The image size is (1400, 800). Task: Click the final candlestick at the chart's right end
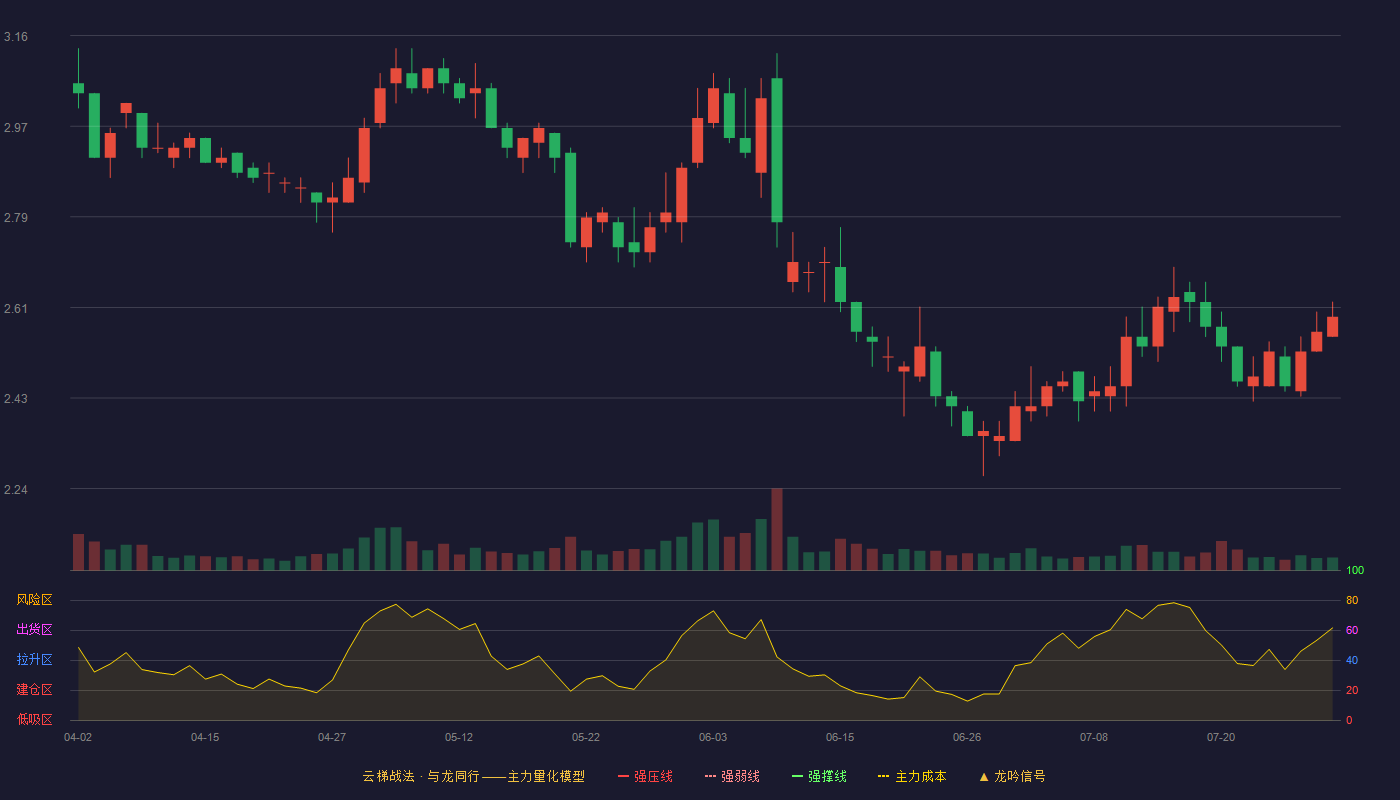coord(1332,326)
